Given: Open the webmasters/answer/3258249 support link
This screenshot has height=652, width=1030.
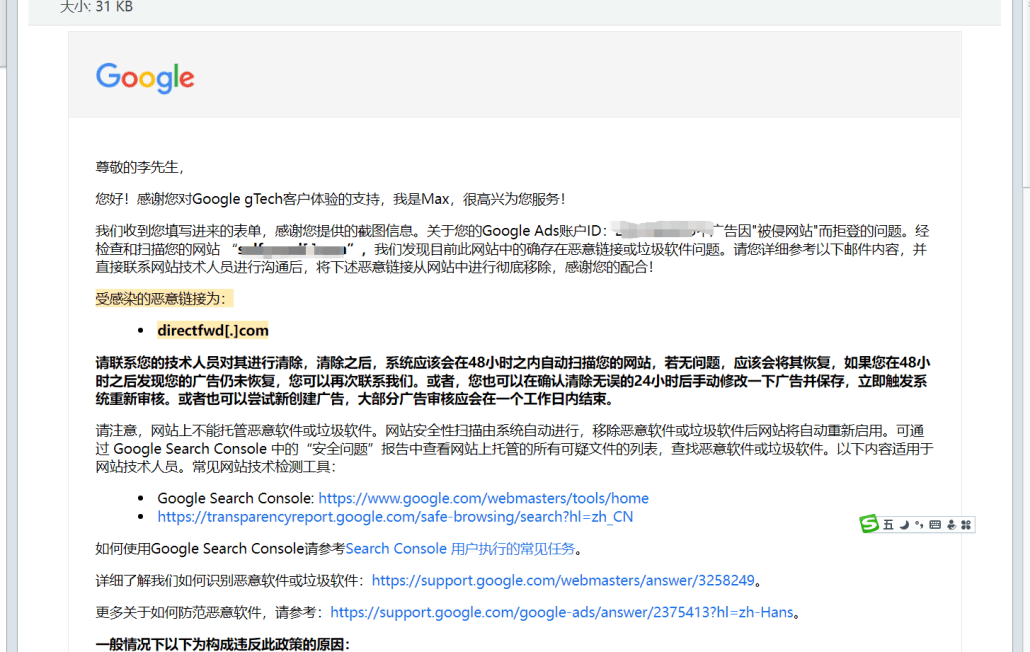Looking at the screenshot, I should click(x=562, y=580).
